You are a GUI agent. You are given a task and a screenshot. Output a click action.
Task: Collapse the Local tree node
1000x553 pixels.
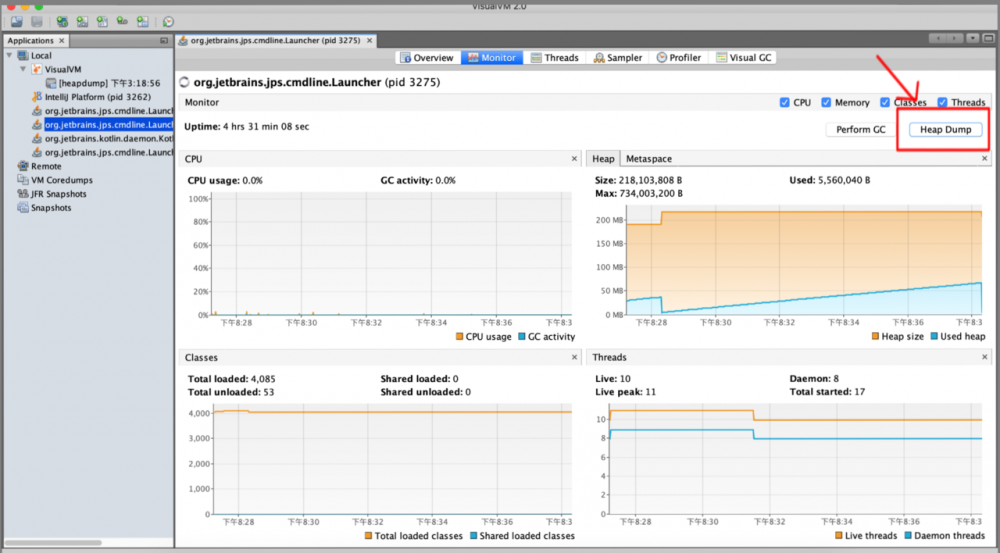click(9, 55)
